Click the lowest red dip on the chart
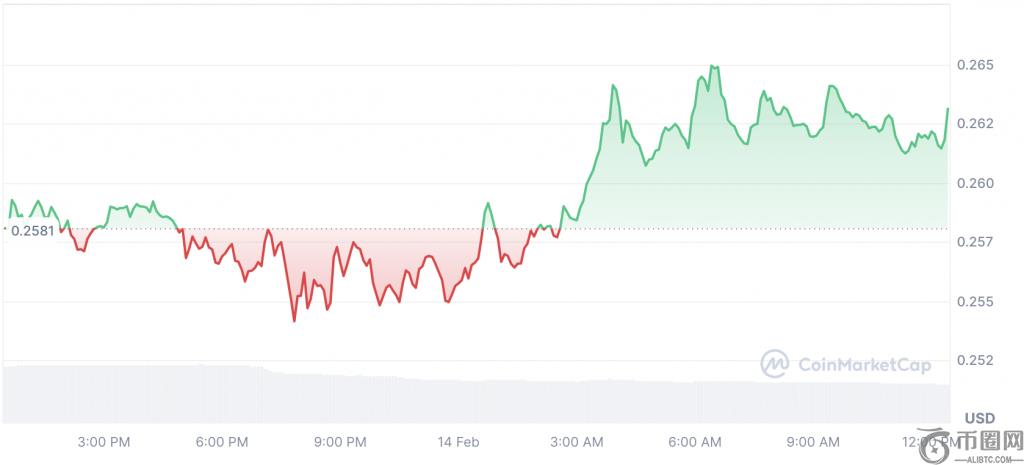 pos(294,321)
